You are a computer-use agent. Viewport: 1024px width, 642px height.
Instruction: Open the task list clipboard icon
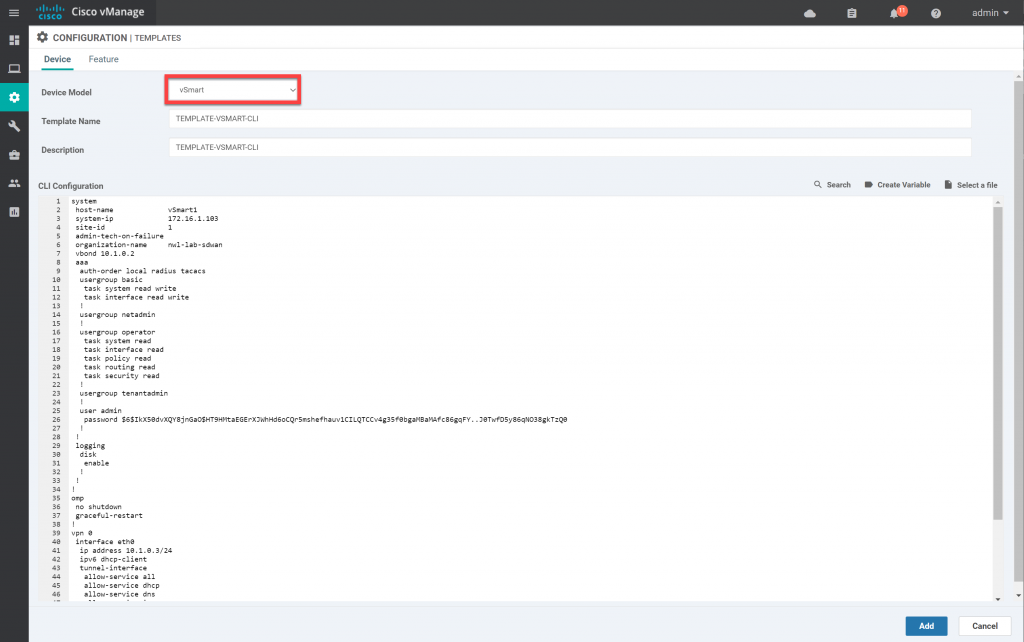[x=852, y=12]
